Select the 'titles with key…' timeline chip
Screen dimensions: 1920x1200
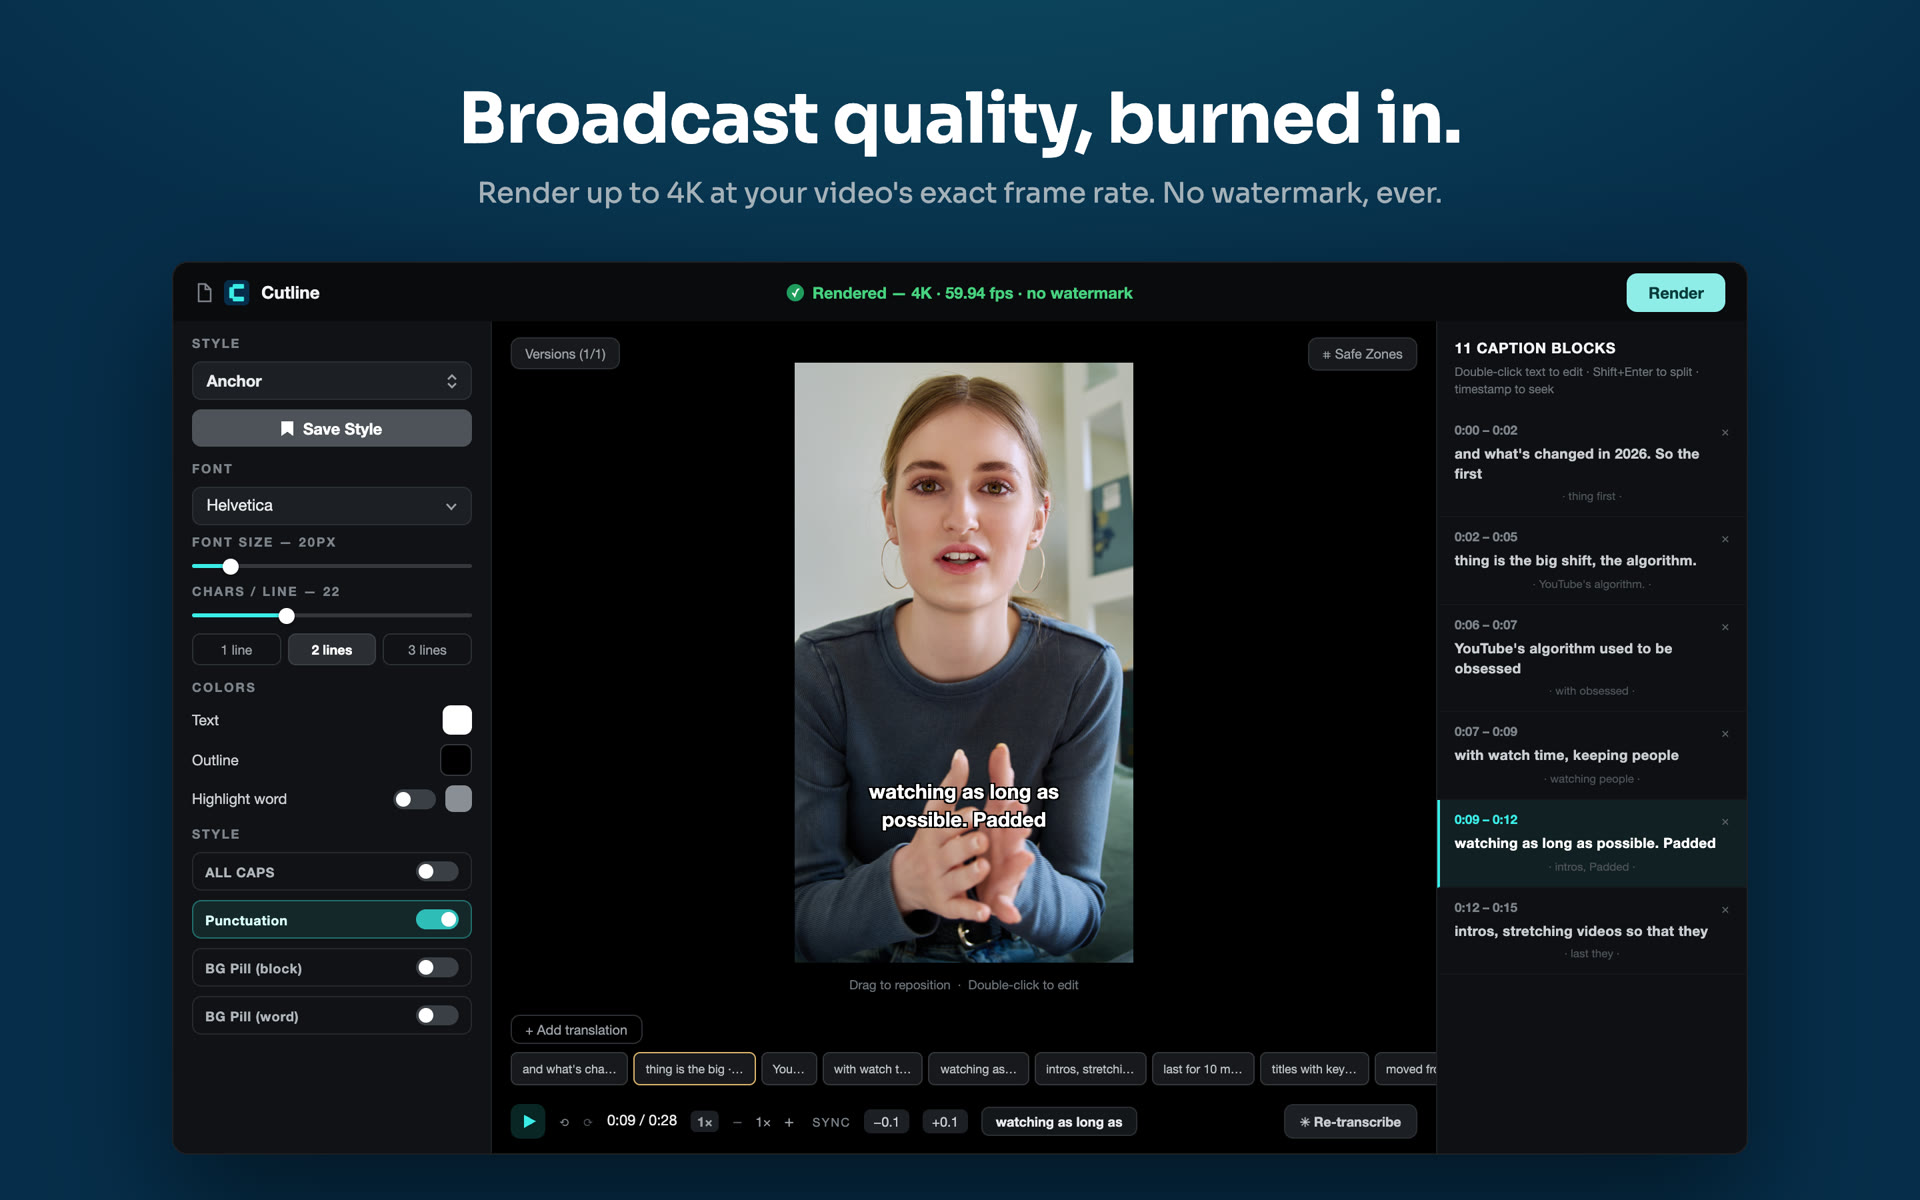[1314, 1069]
